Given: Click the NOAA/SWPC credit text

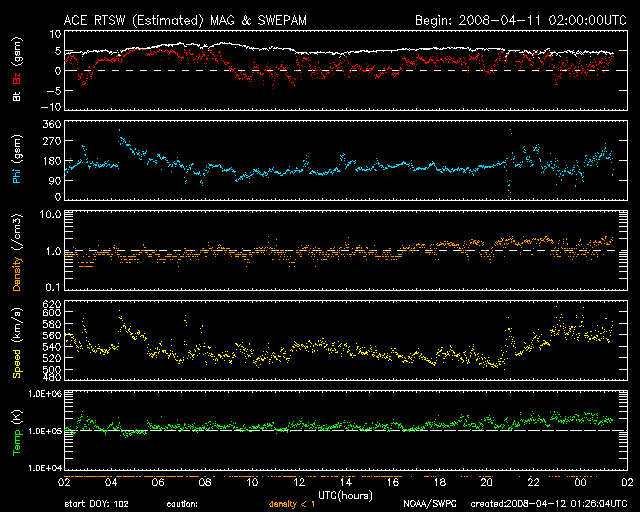Looking at the screenshot, I should [x=426, y=504].
